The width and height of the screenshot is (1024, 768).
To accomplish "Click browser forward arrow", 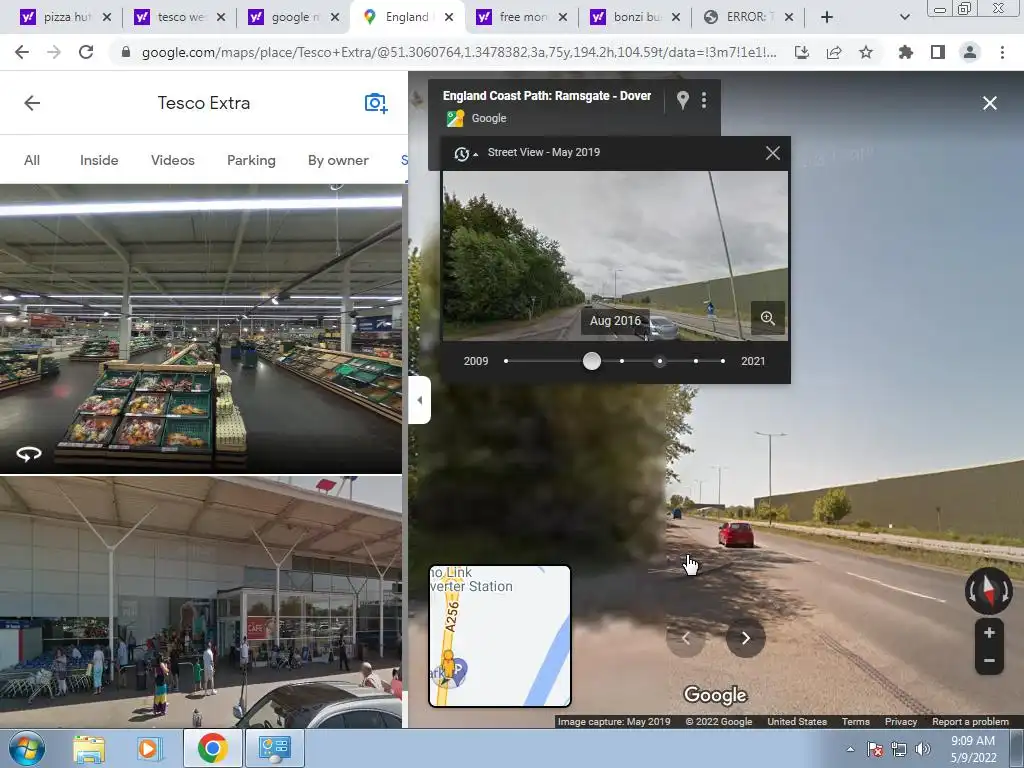I will [54, 52].
